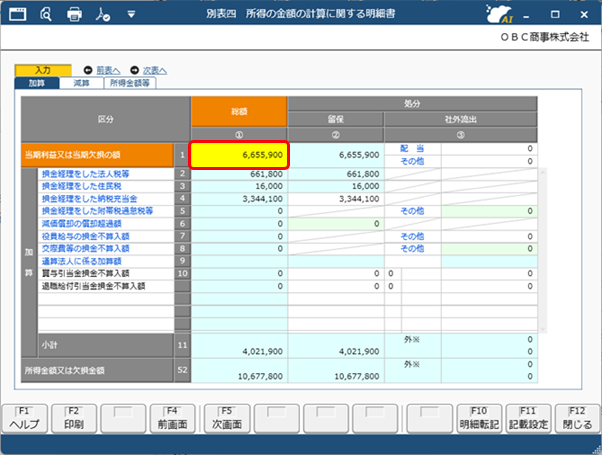Click the PDF export icon
602x455 pixels.
103,15
